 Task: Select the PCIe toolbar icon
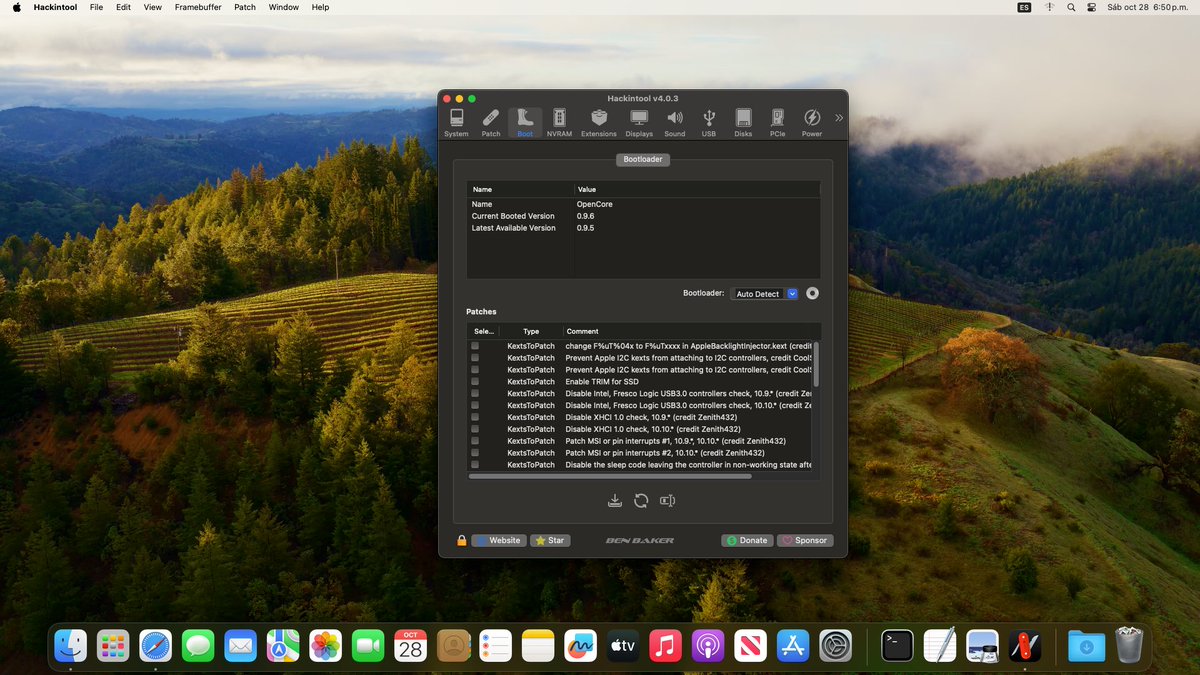[x=777, y=120]
